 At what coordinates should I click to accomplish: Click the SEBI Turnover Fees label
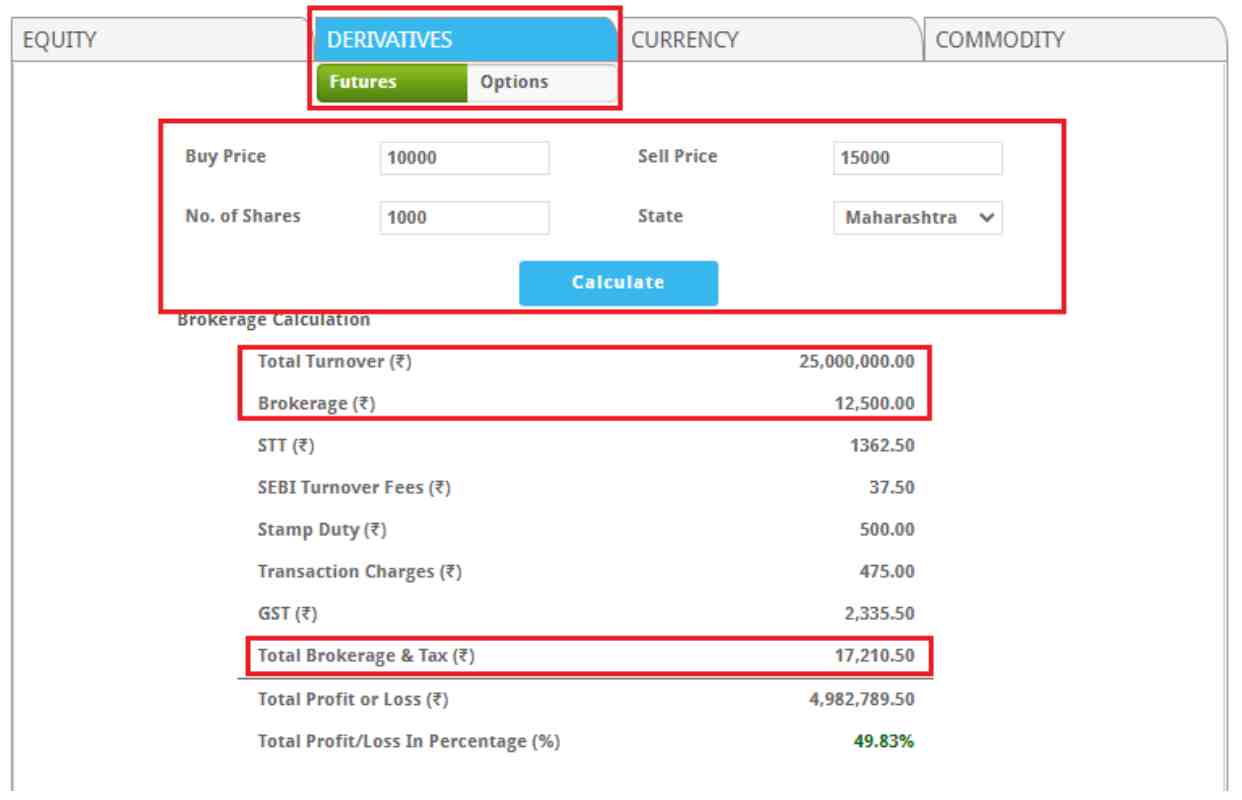tap(354, 488)
